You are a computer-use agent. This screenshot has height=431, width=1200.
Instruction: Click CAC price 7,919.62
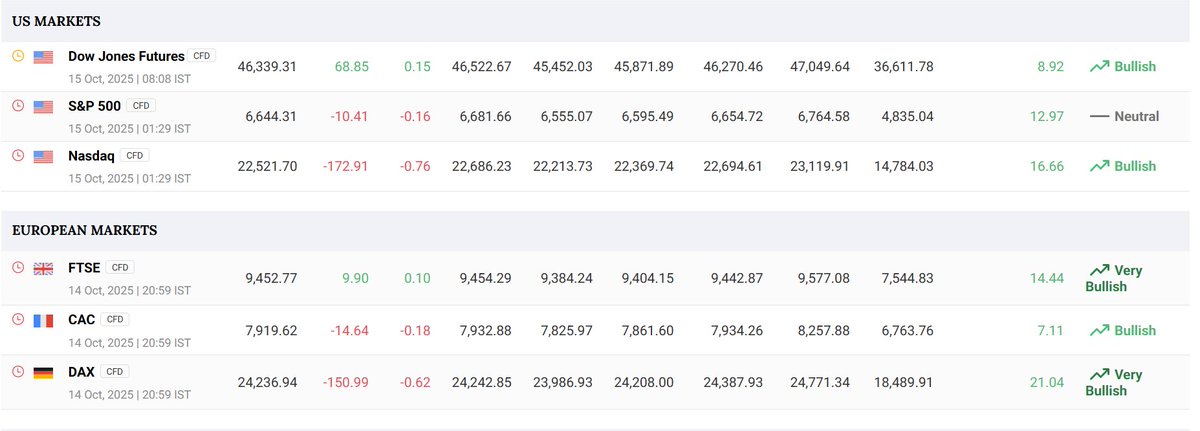point(271,330)
